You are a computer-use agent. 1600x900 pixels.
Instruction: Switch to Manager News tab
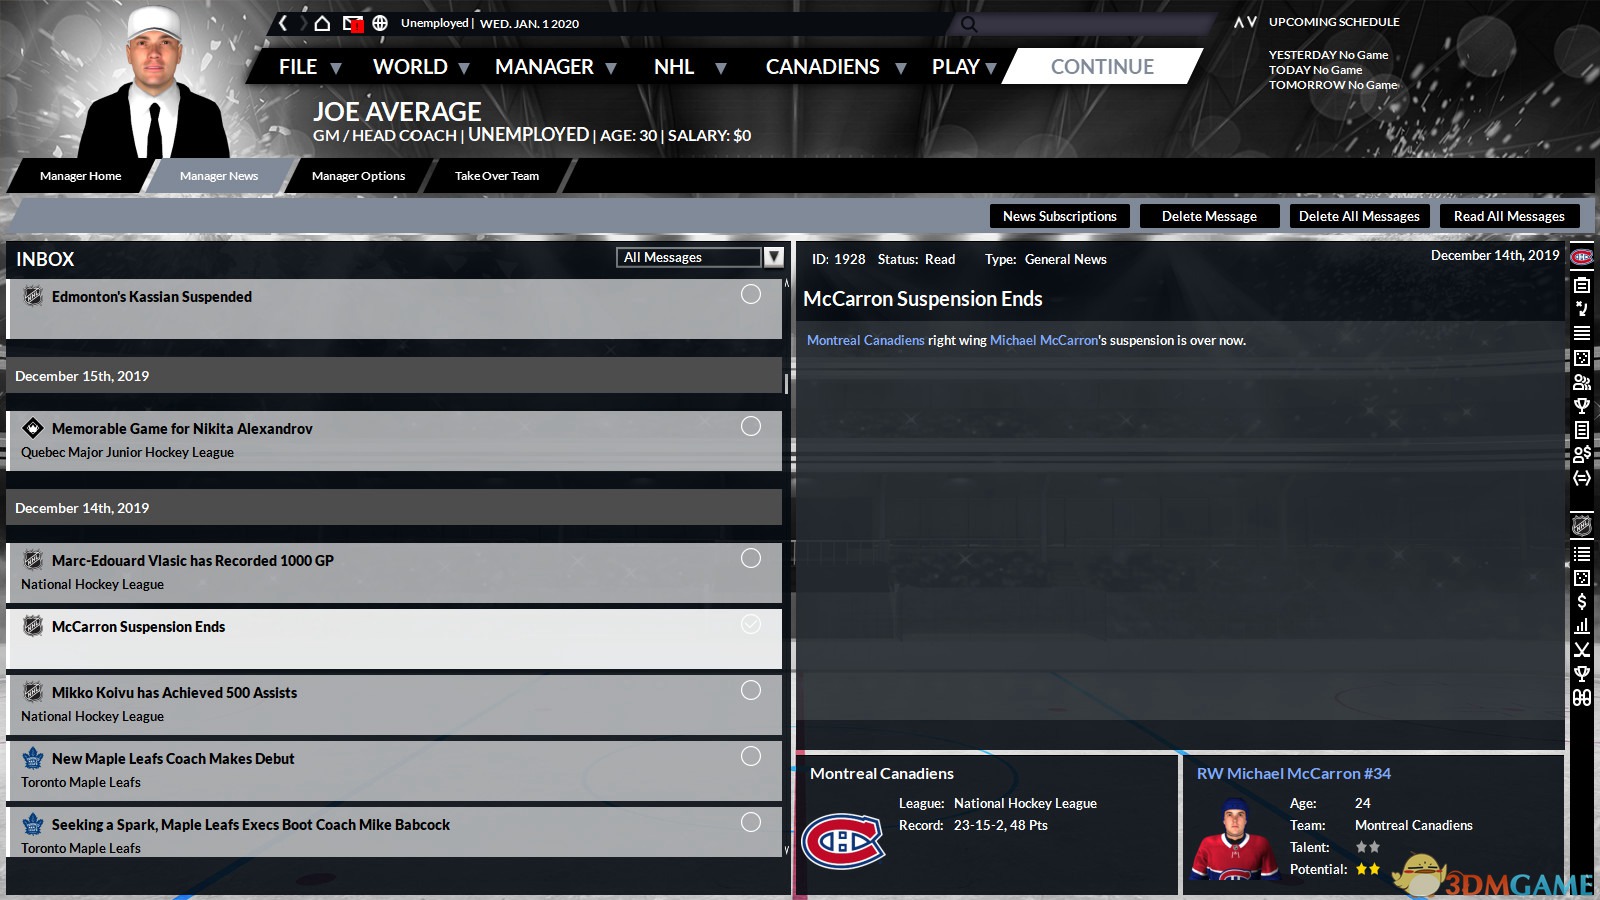point(219,176)
